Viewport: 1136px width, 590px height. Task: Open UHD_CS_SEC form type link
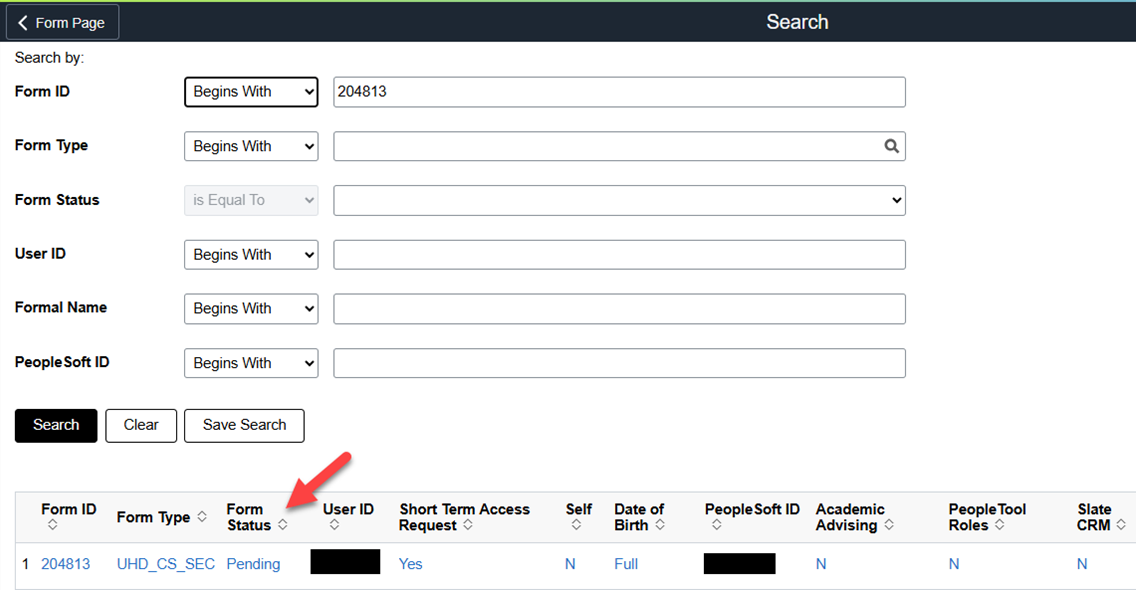point(166,564)
